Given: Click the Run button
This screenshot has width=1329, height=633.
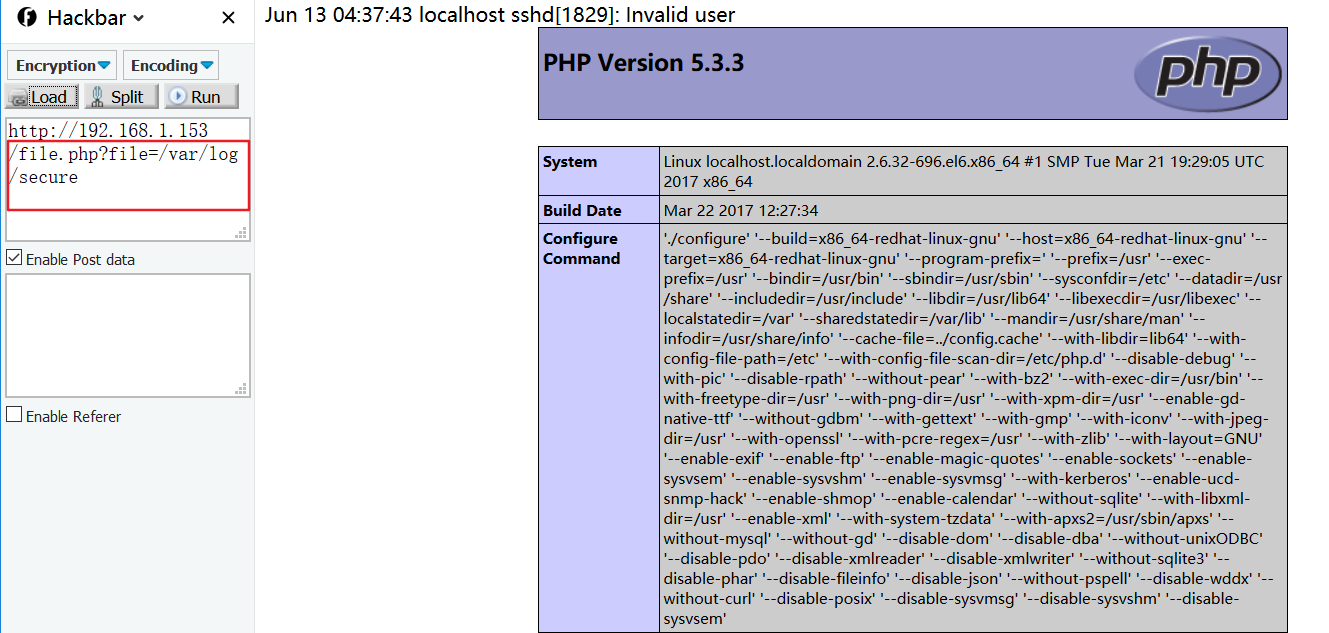Looking at the screenshot, I should [x=200, y=96].
